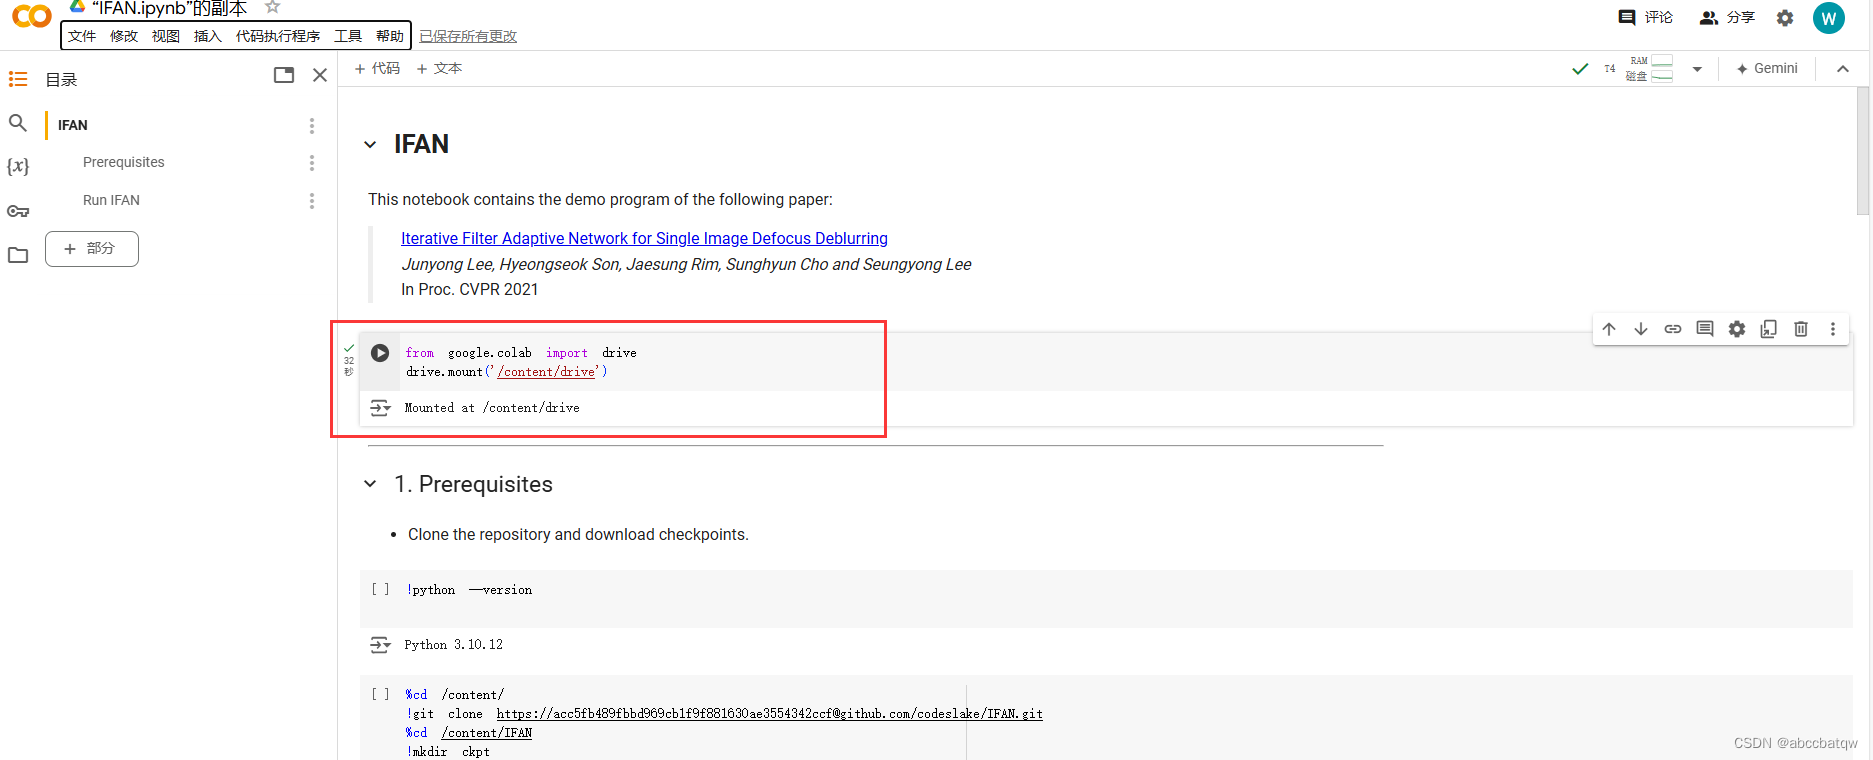Collapse the IFAN section heading
This screenshot has height=760, width=1873.
click(x=370, y=145)
